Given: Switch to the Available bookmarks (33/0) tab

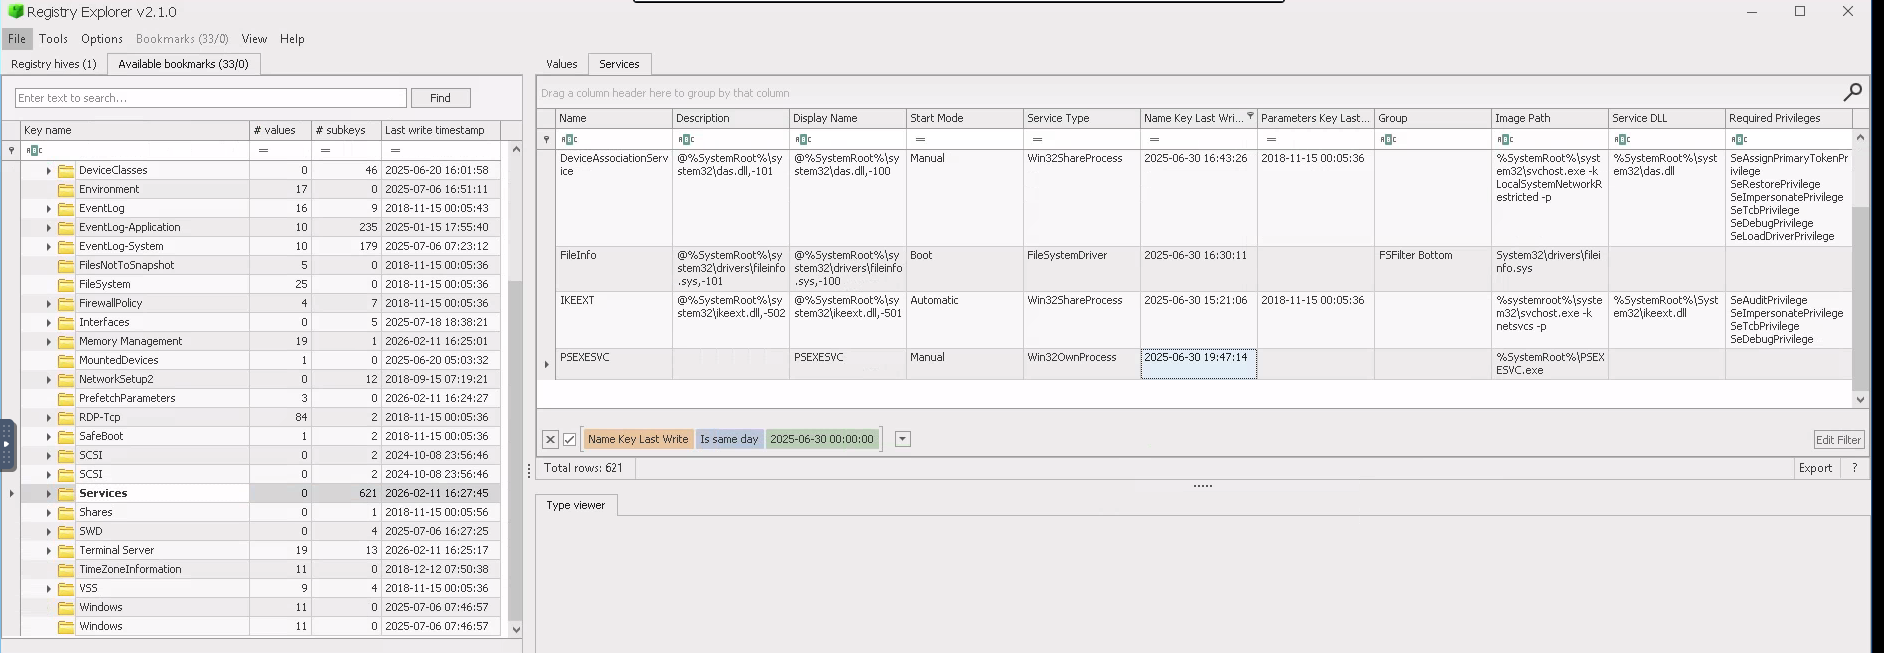Looking at the screenshot, I should (x=183, y=64).
